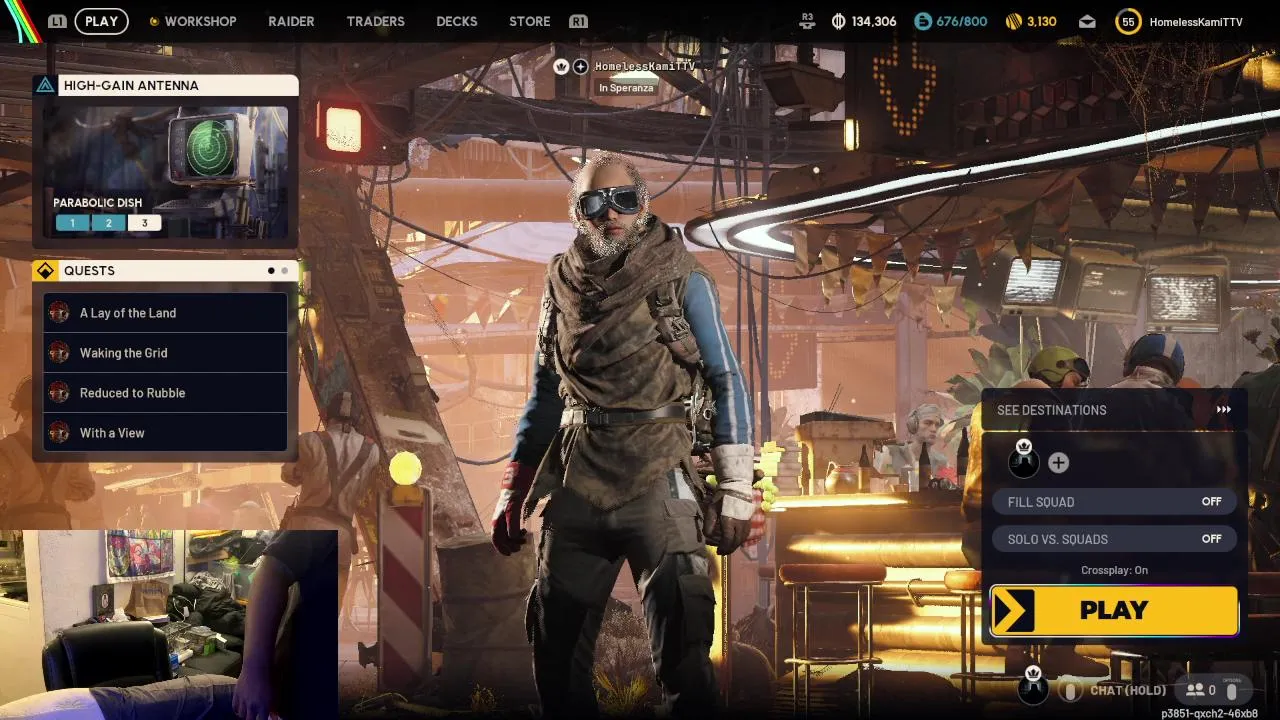Open HomelessKamiTTV profile name in top bar

pos(1196,22)
